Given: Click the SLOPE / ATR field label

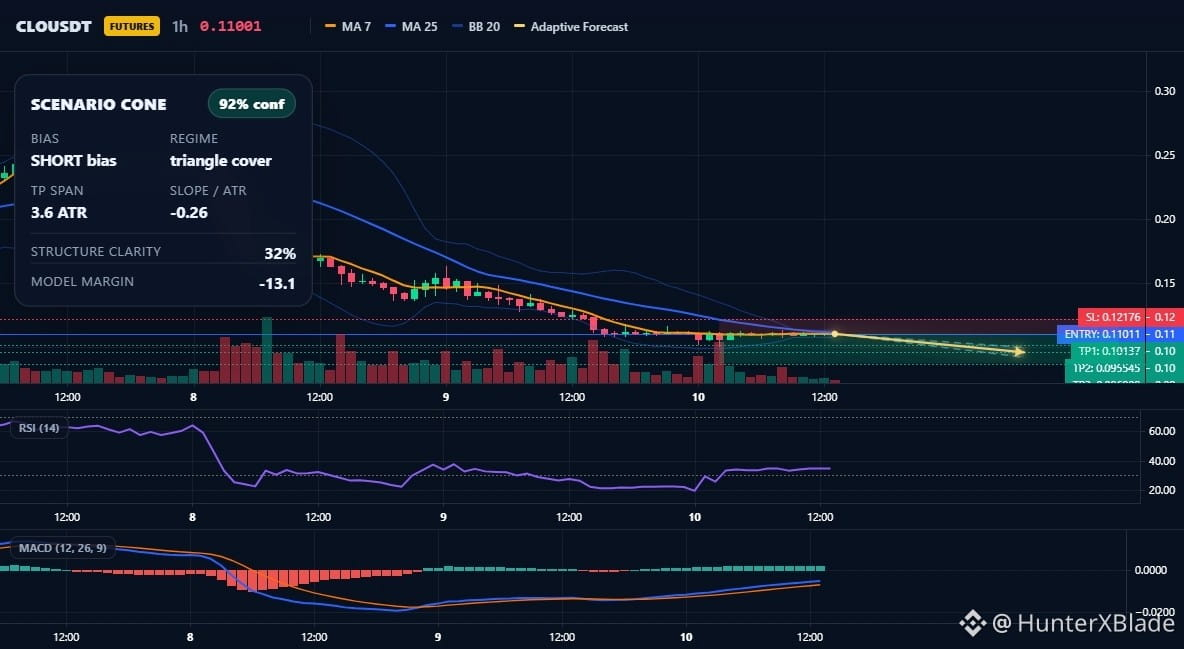Looking at the screenshot, I should click(x=208, y=190).
